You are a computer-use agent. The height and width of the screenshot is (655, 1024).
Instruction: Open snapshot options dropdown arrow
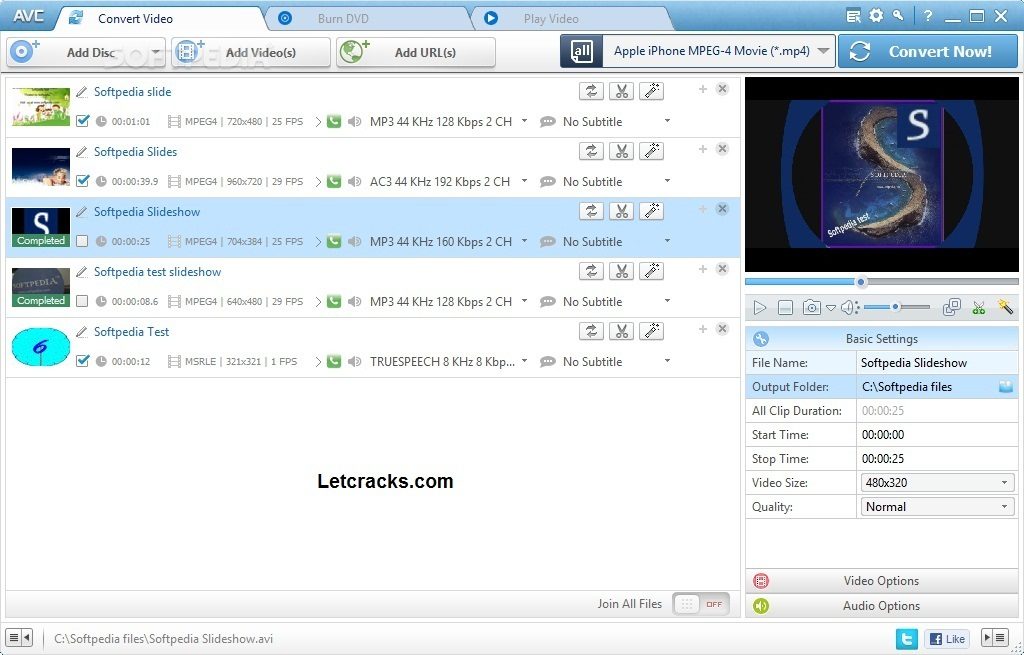[831, 308]
